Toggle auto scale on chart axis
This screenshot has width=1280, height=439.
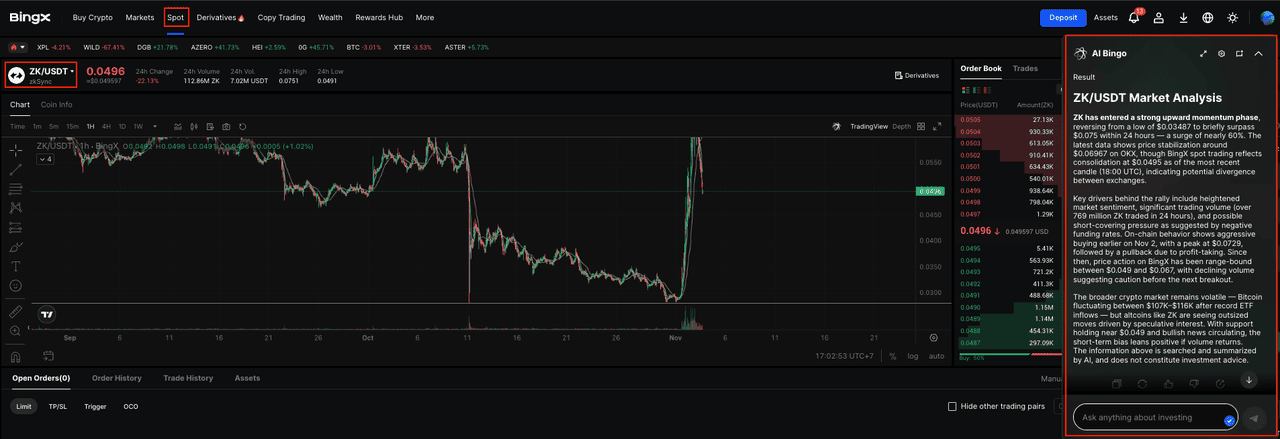(x=936, y=355)
